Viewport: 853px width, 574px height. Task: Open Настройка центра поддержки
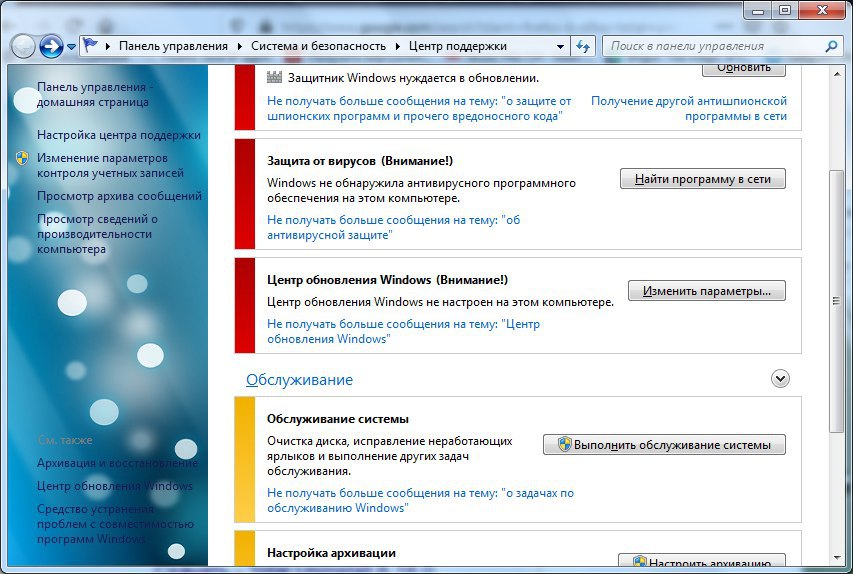pos(119,135)
